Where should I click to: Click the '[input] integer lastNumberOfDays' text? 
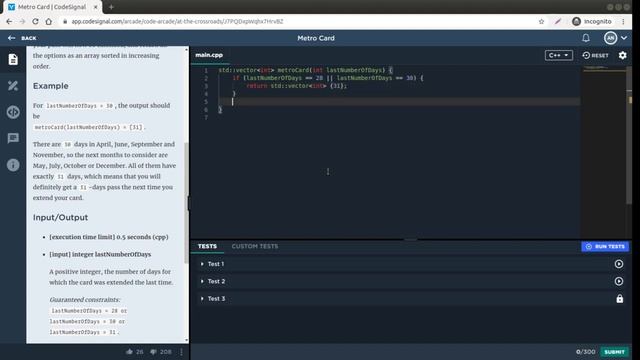[100, 254]
